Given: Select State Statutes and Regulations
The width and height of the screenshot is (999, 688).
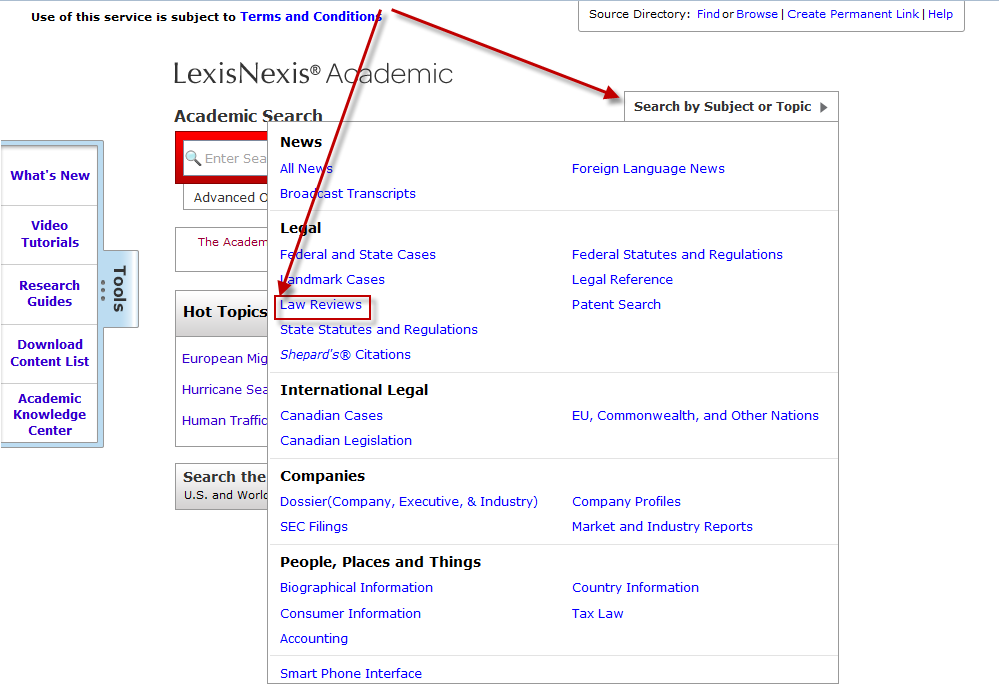Looking at the screenshot, I should tap(378, 329).
